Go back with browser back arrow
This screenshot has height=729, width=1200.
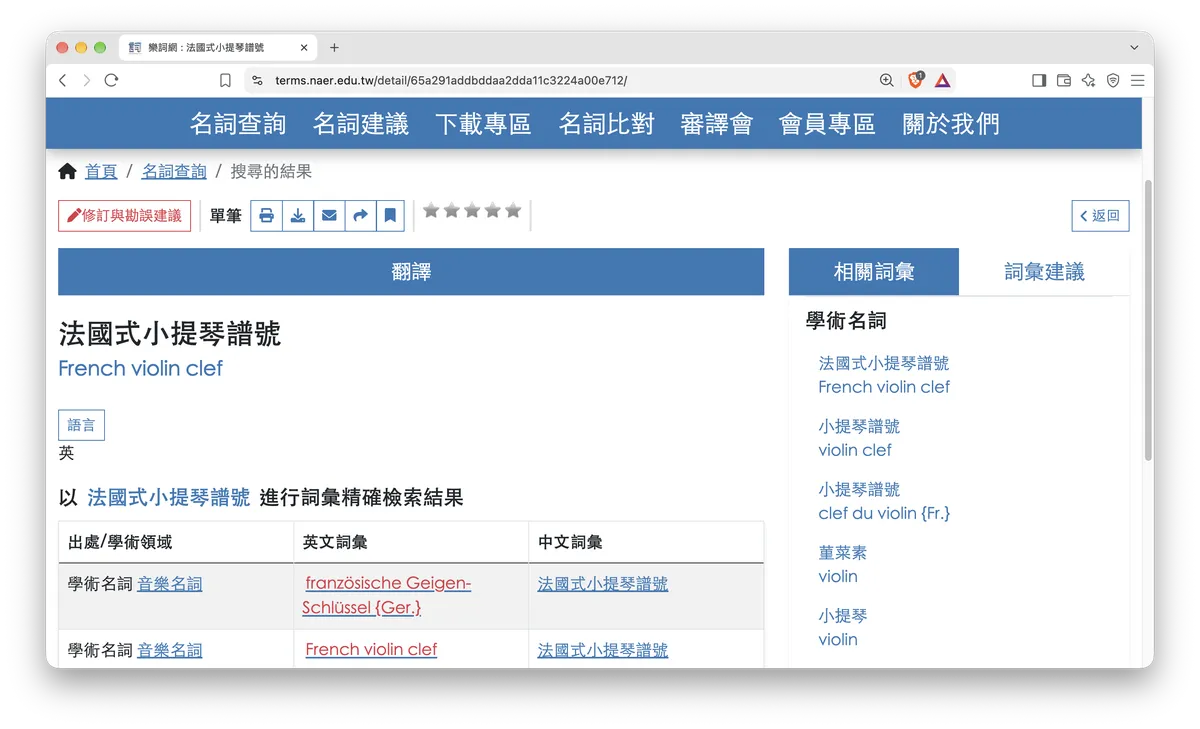coord(63,80)
